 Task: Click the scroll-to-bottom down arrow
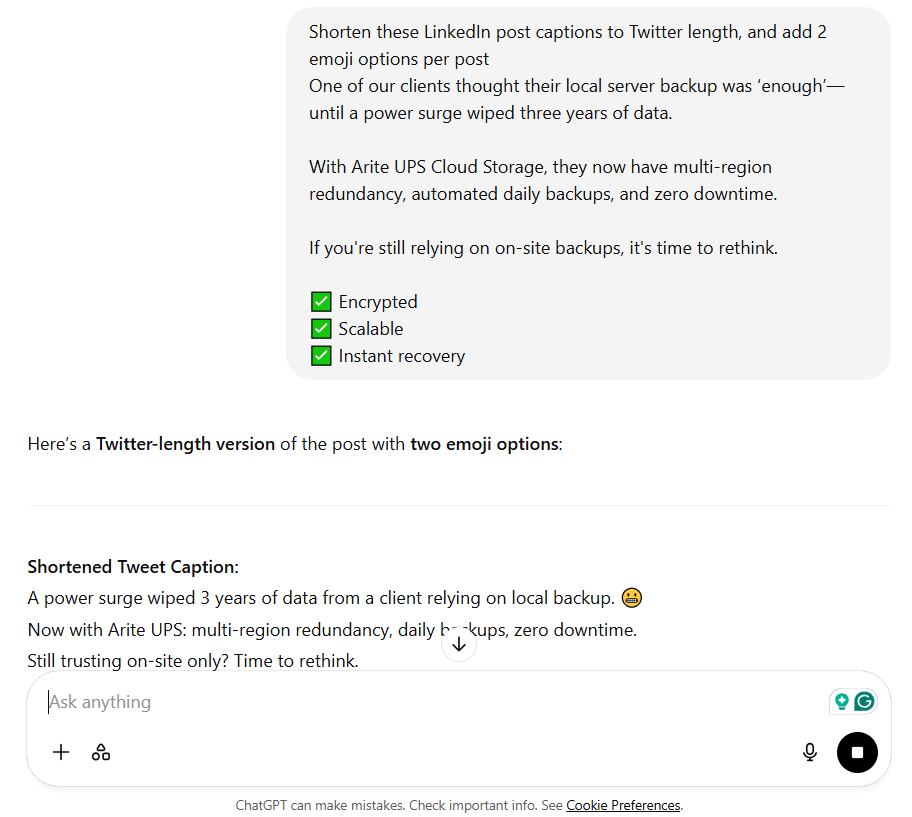coord(459,644)
